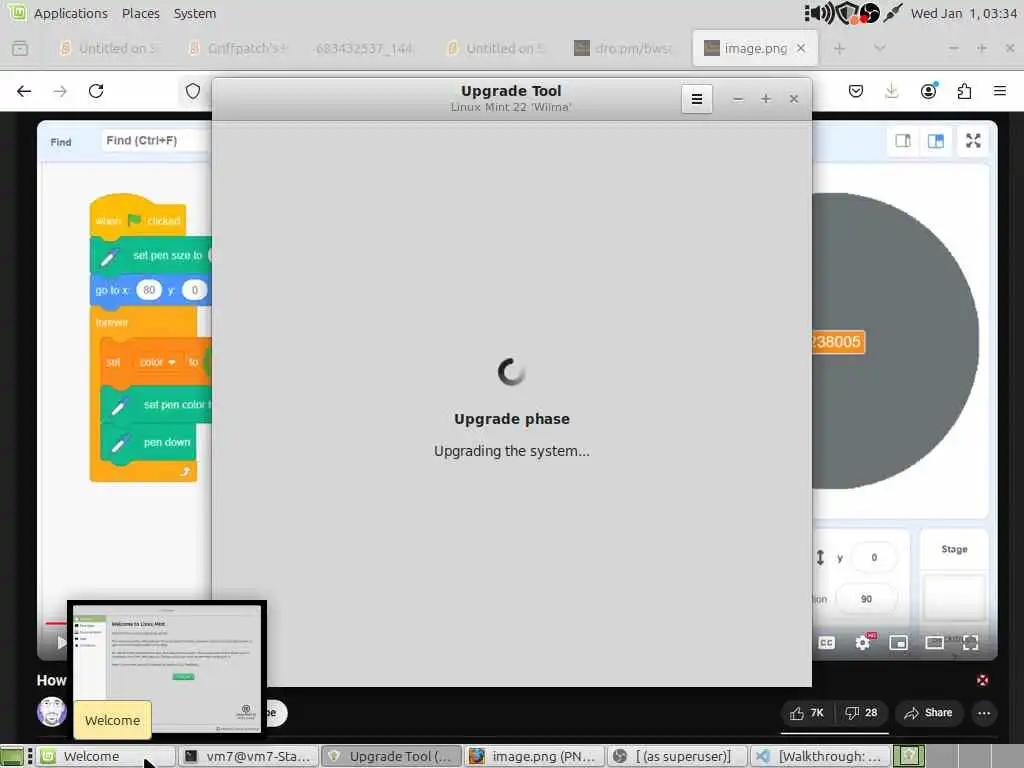Open the Firefox application menu

pos(1000,91)
